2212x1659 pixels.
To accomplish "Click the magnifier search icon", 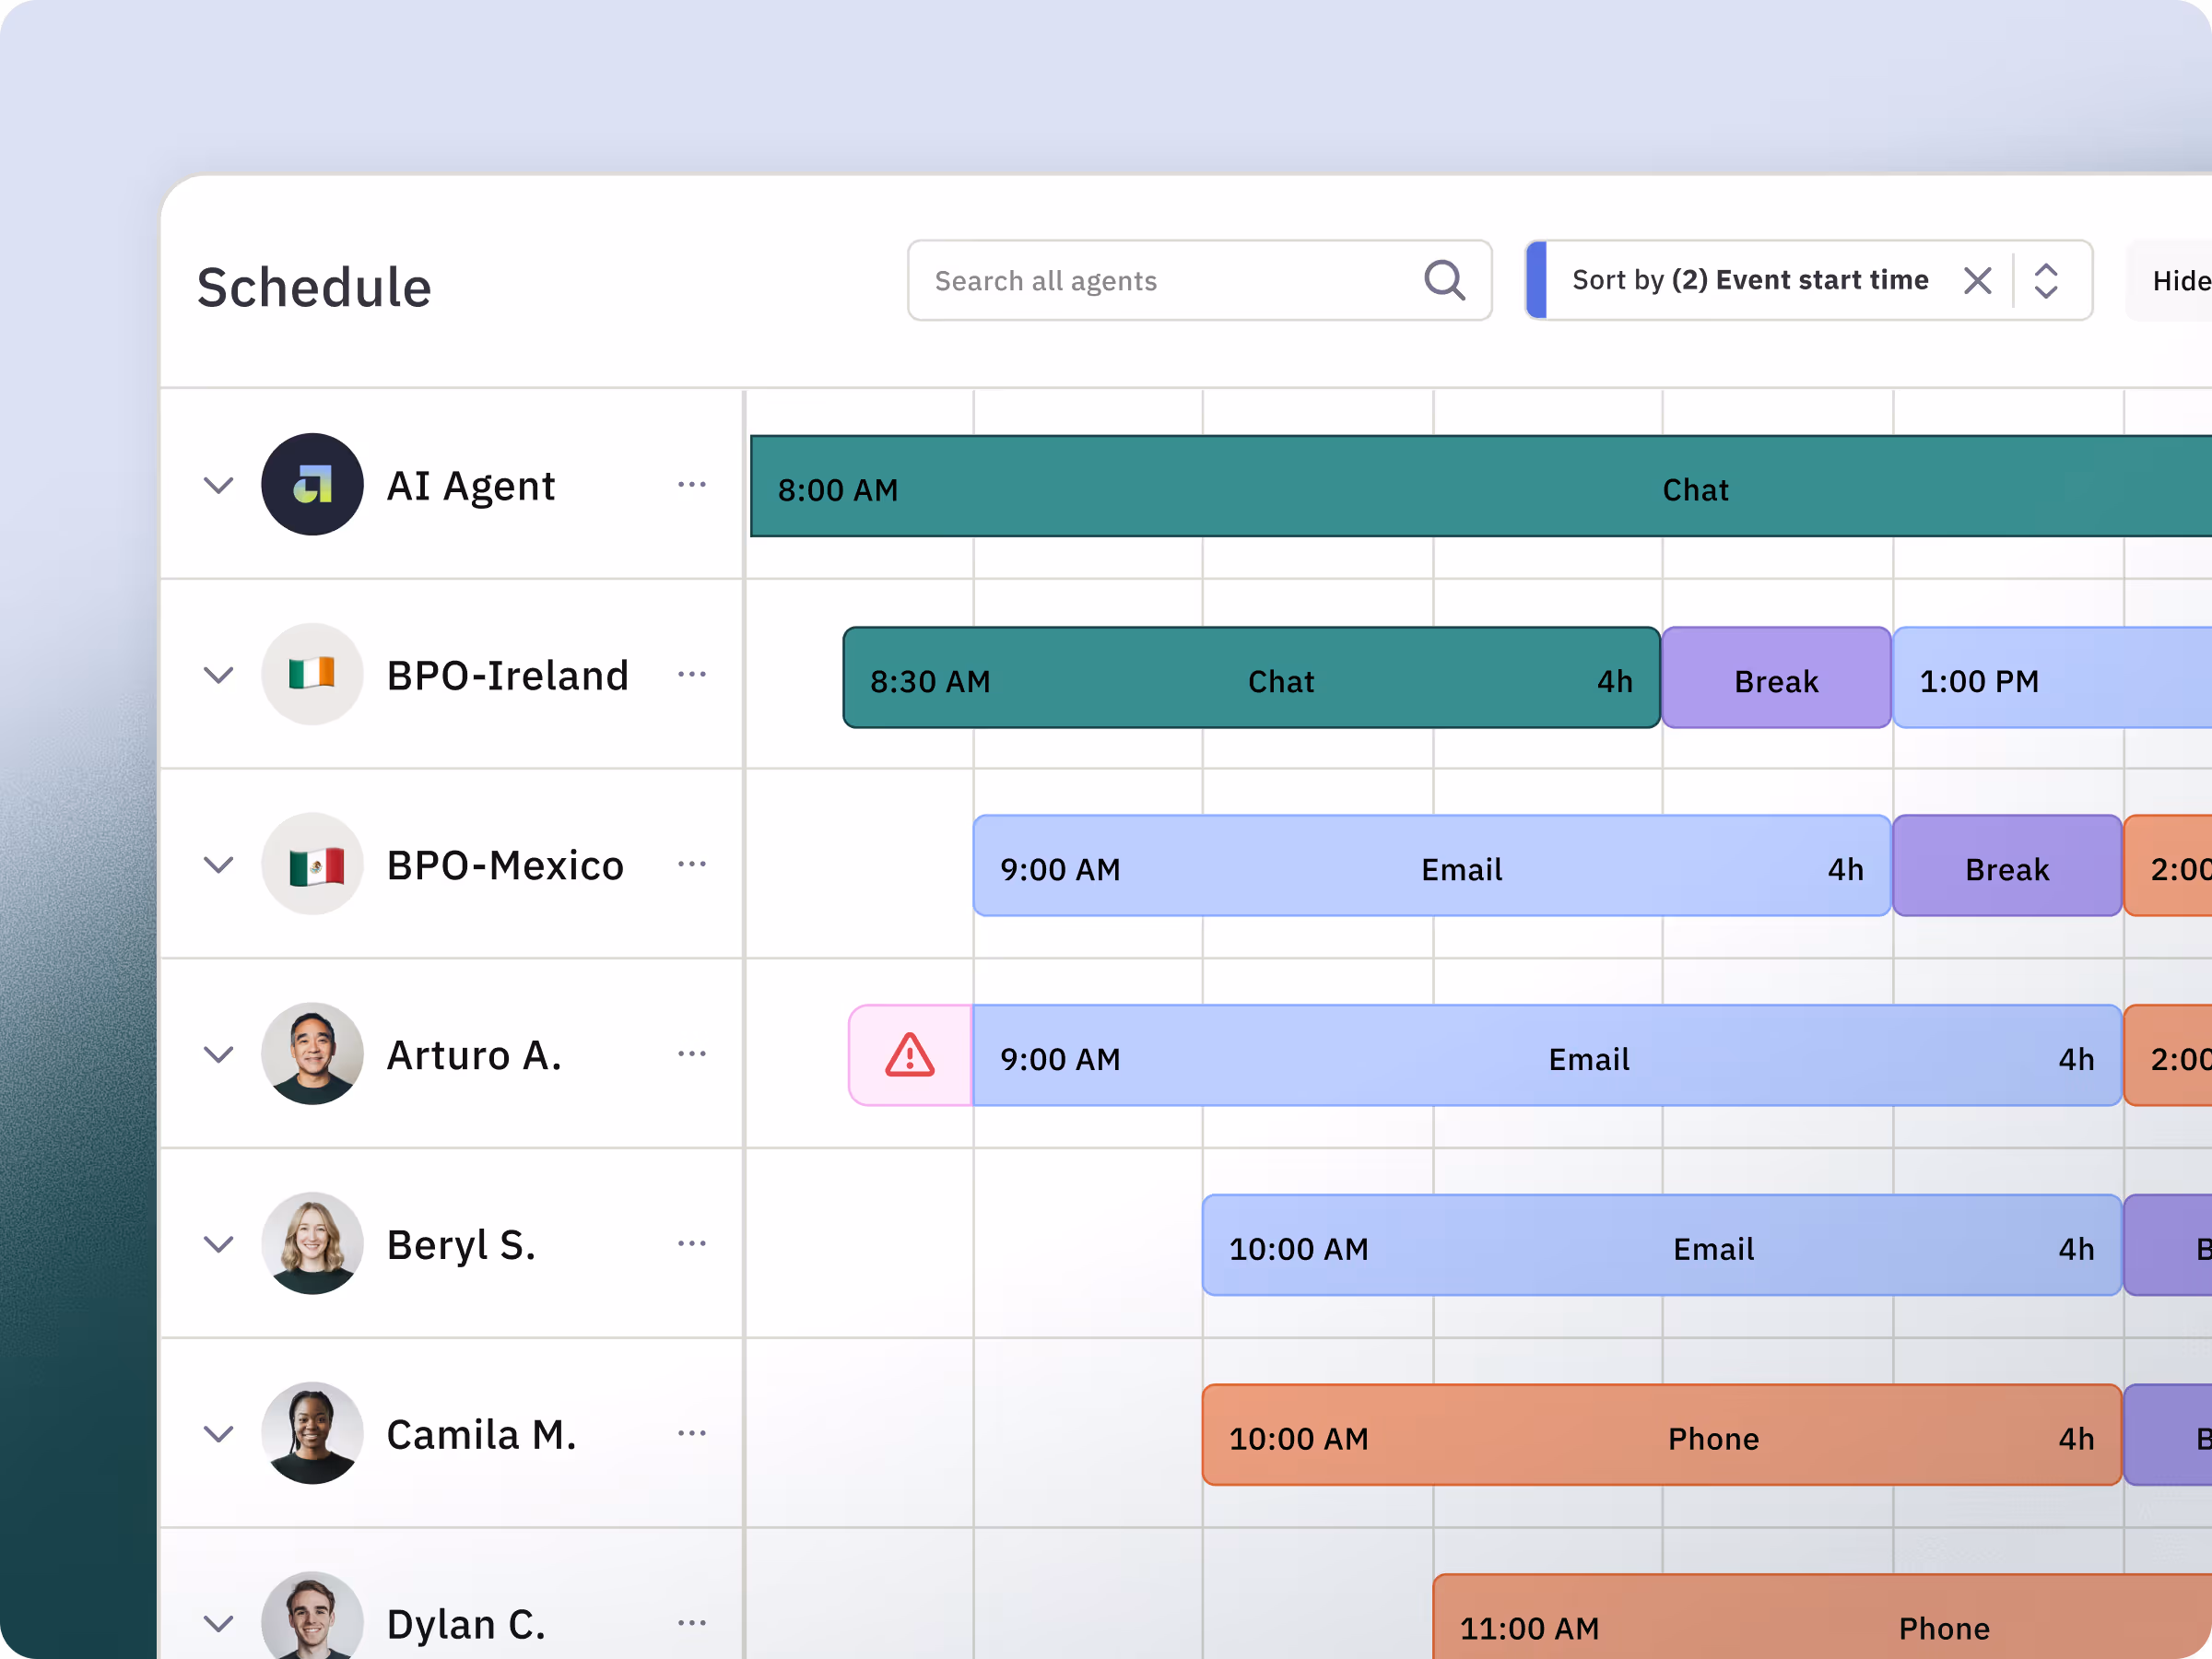I will point(1444,281).
